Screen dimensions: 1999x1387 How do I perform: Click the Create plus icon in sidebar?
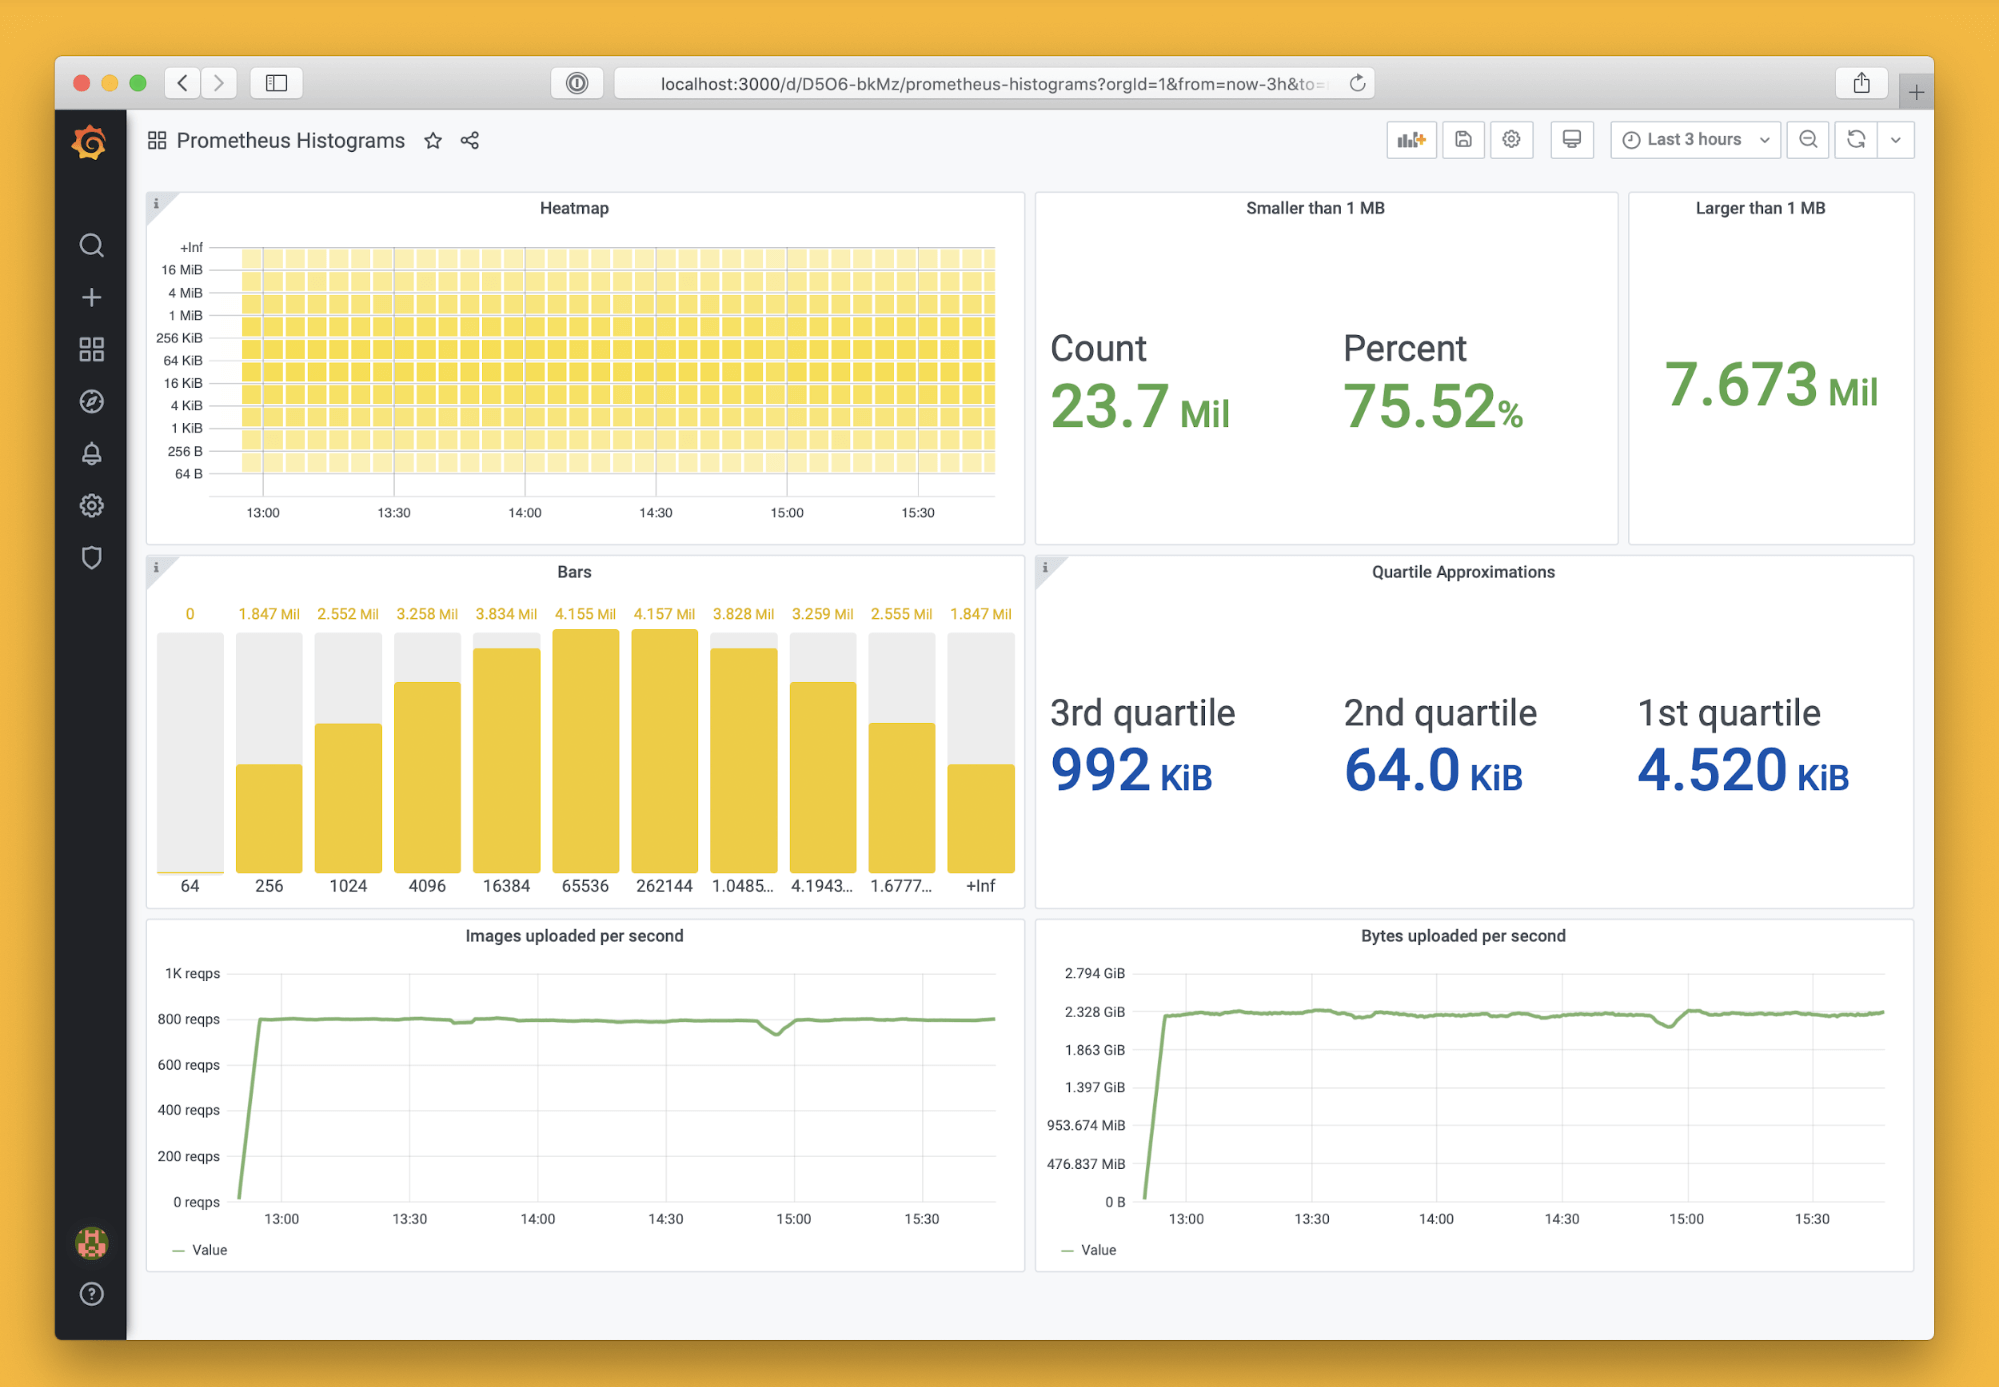click(x=91, y=297)
